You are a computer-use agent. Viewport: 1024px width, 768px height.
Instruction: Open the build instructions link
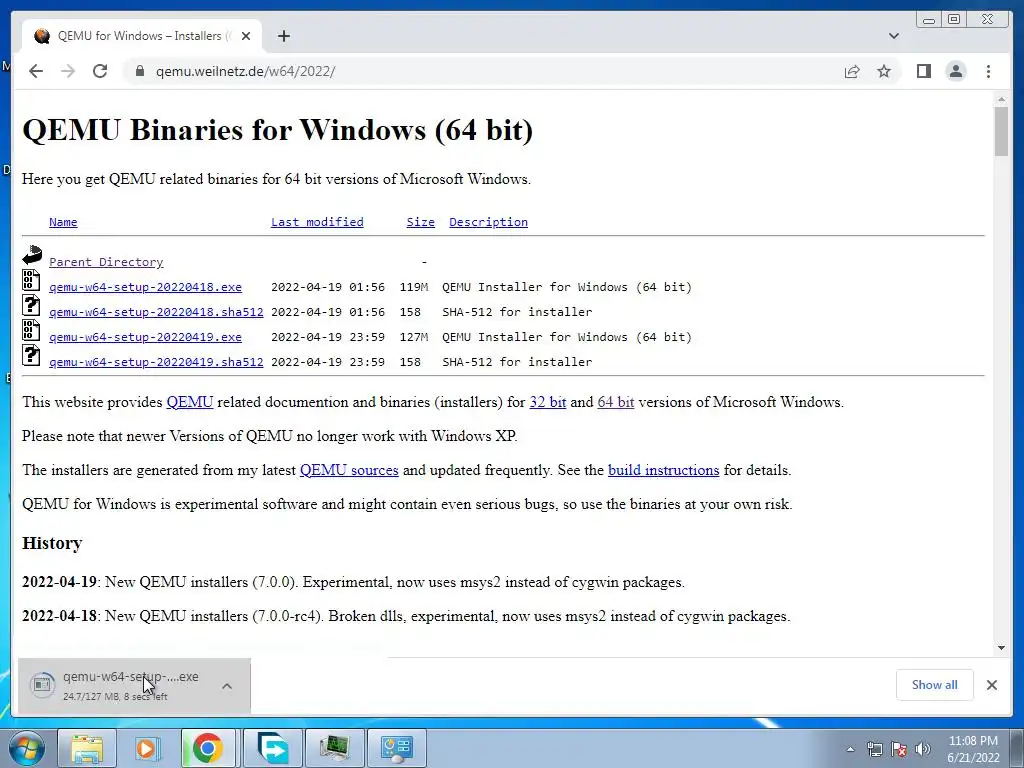pyautogui.click(x=664, y=470)
